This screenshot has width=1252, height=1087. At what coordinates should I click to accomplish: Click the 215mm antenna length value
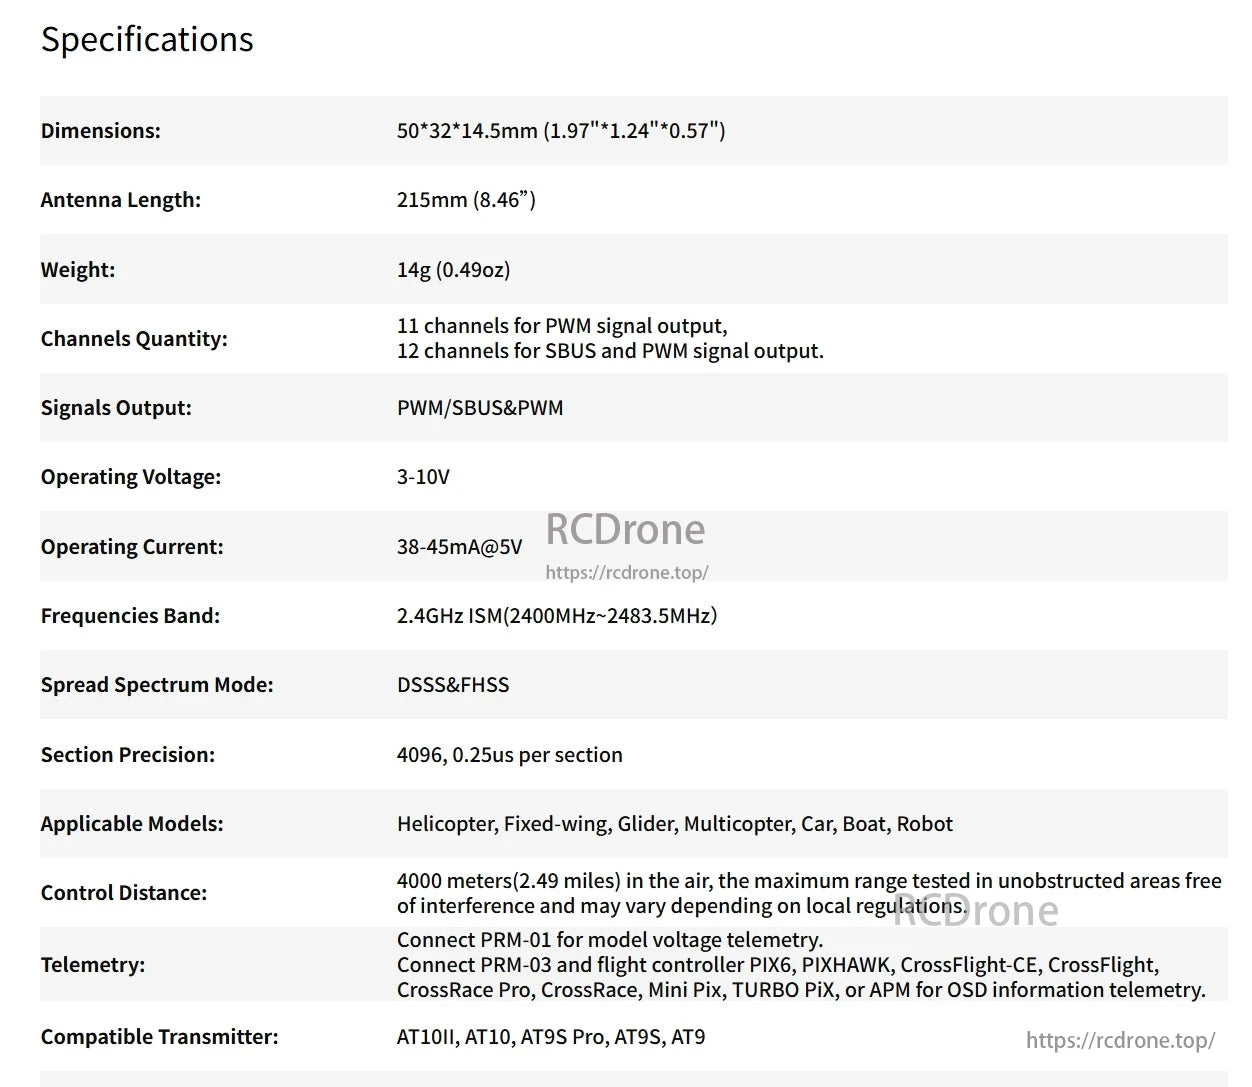(x=466, y=200)
